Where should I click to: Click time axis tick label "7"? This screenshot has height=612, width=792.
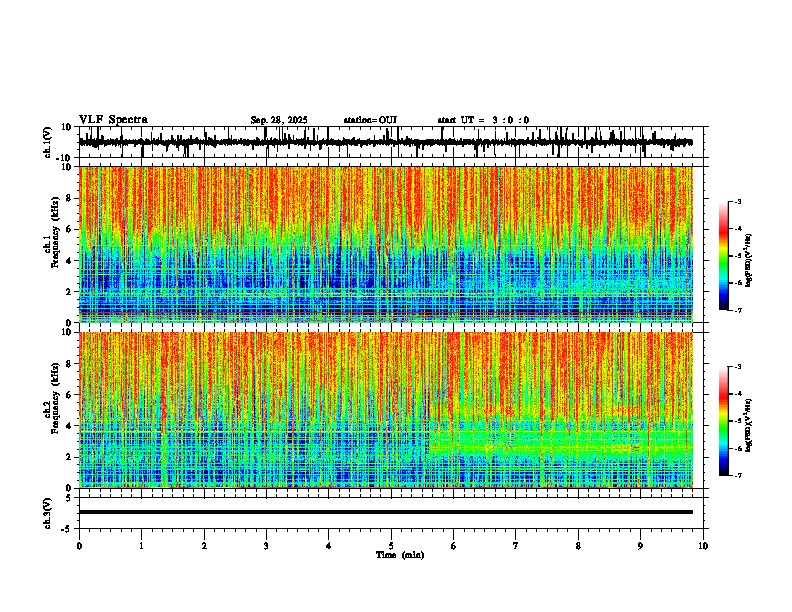516,546
